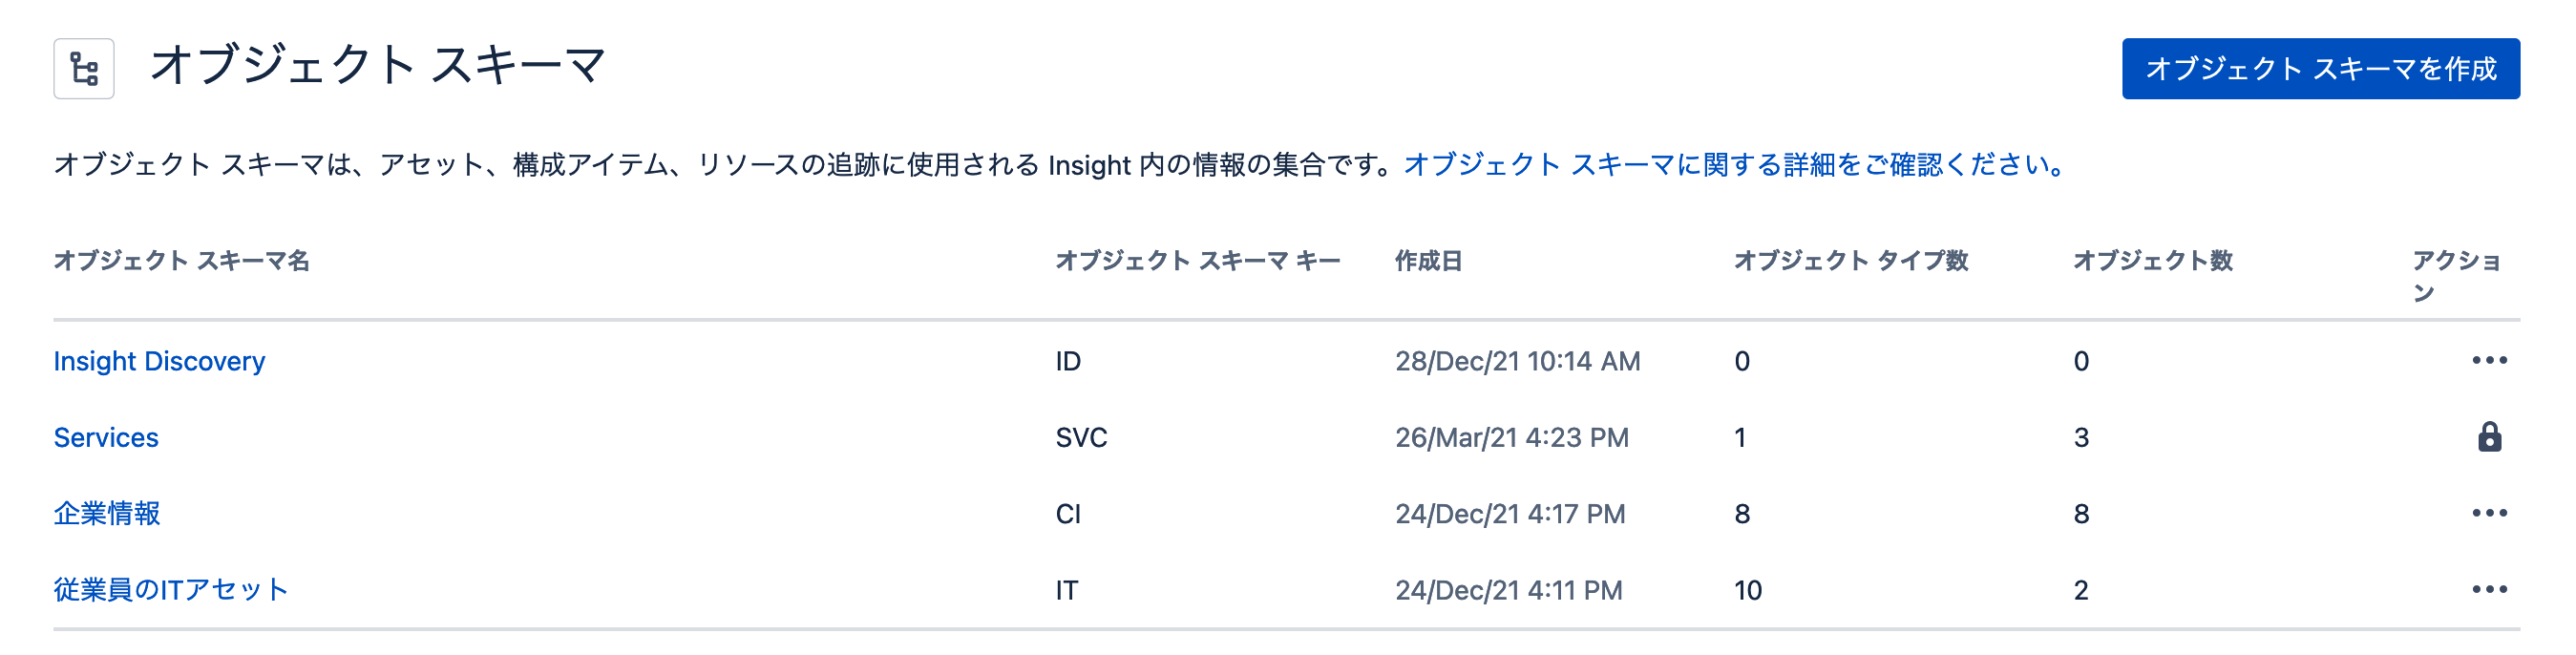Open actions menu for Insight Discovery
2576x655 pixels.
click(x=2489, y=360)
